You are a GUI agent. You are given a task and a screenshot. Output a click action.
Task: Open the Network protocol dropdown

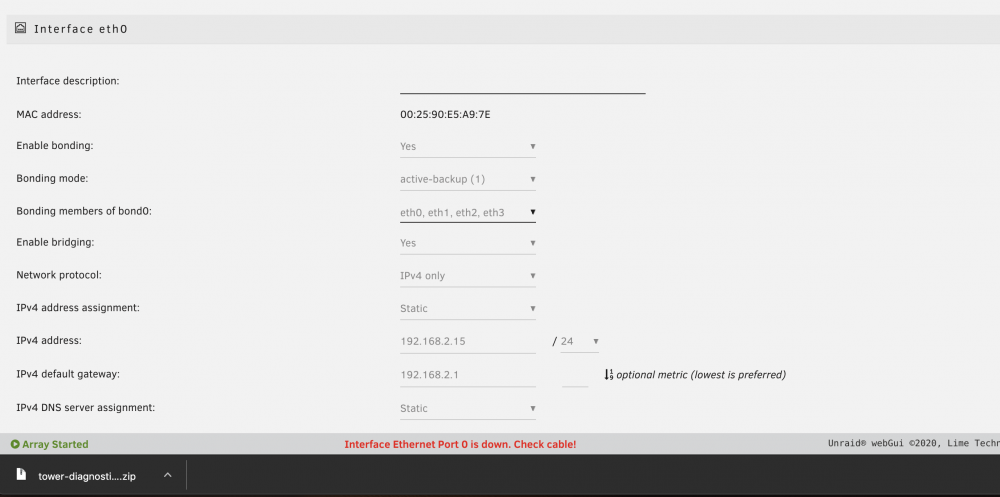click(x=467, y=276)
